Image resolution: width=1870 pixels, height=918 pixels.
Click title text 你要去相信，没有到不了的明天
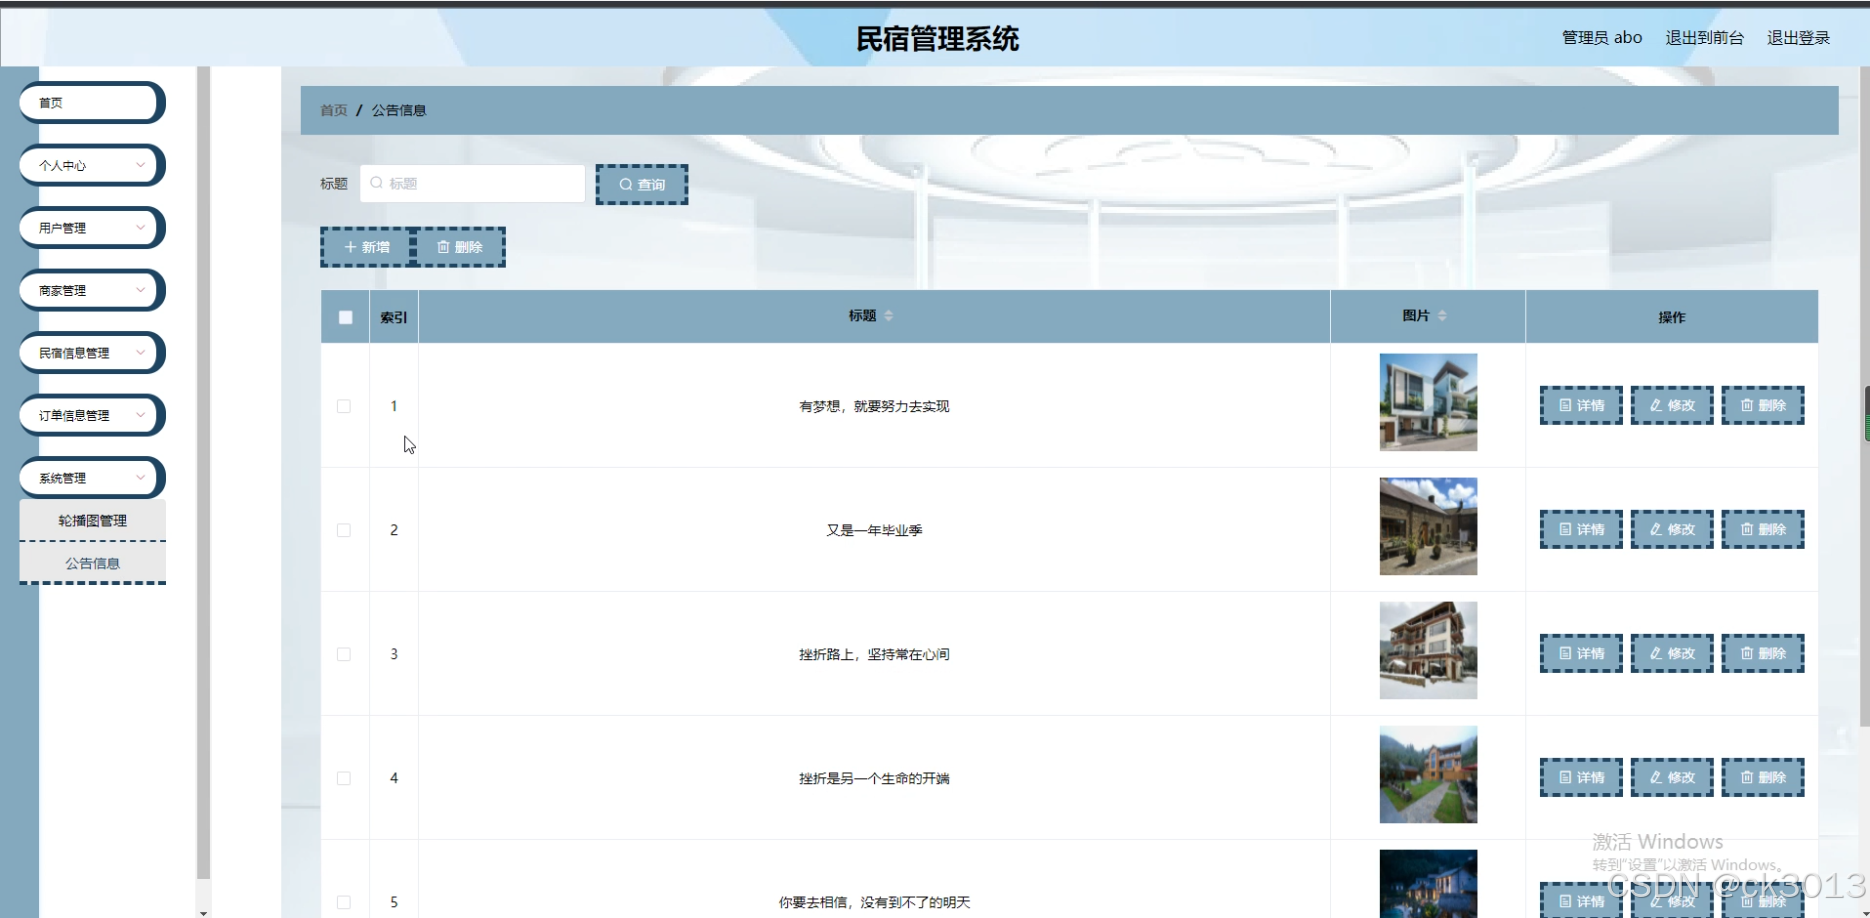[874, 902]
